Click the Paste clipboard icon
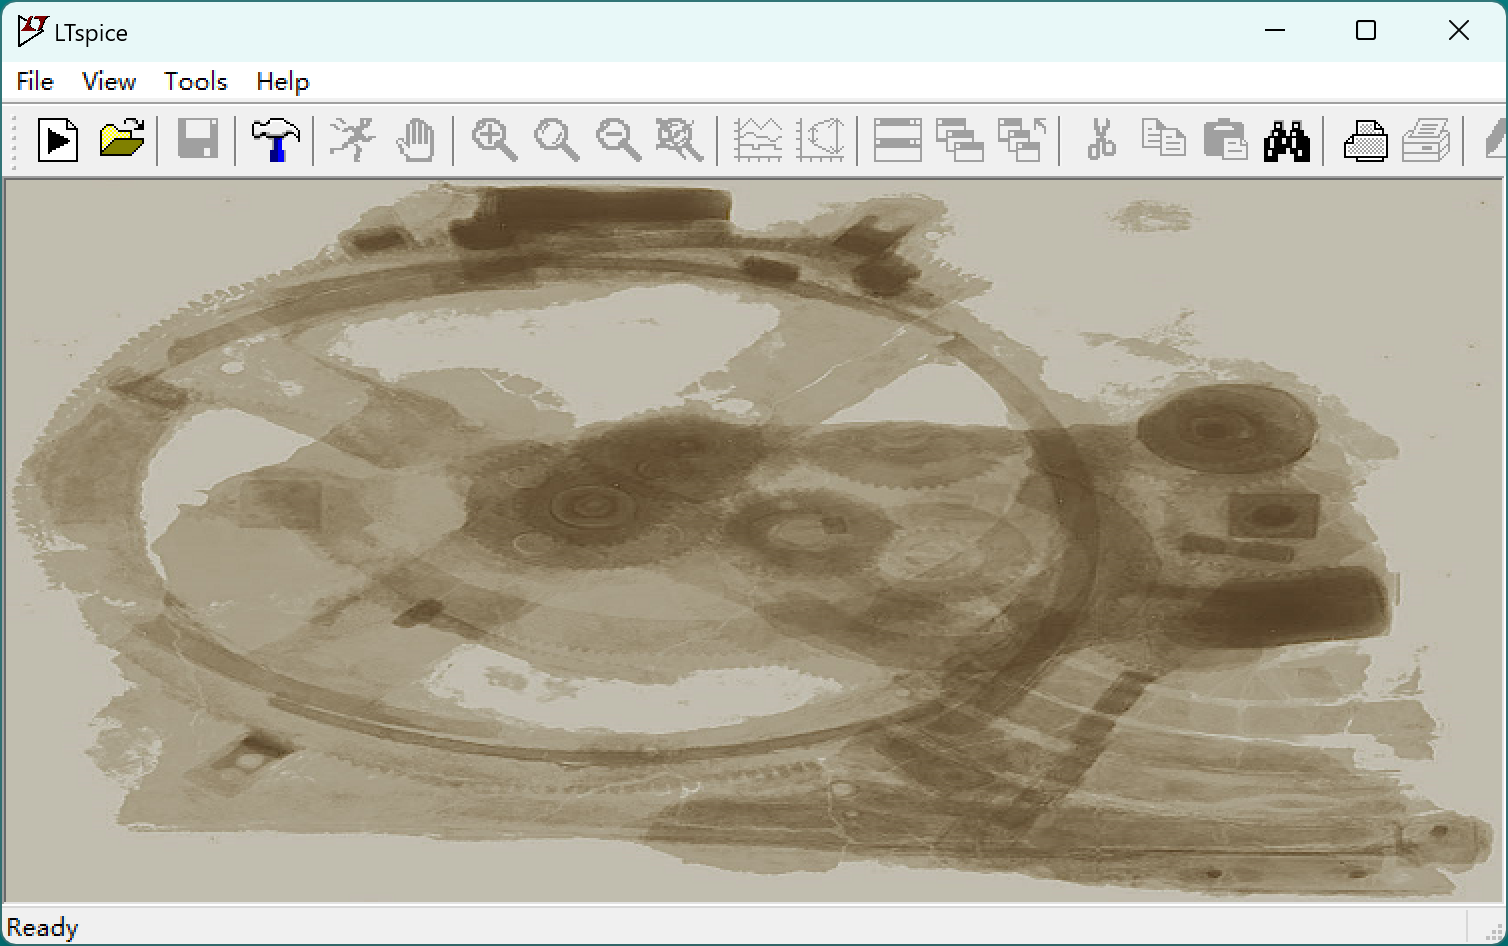The width and height of the screenshot is (1508, 946). click(x=1225, y=140)
